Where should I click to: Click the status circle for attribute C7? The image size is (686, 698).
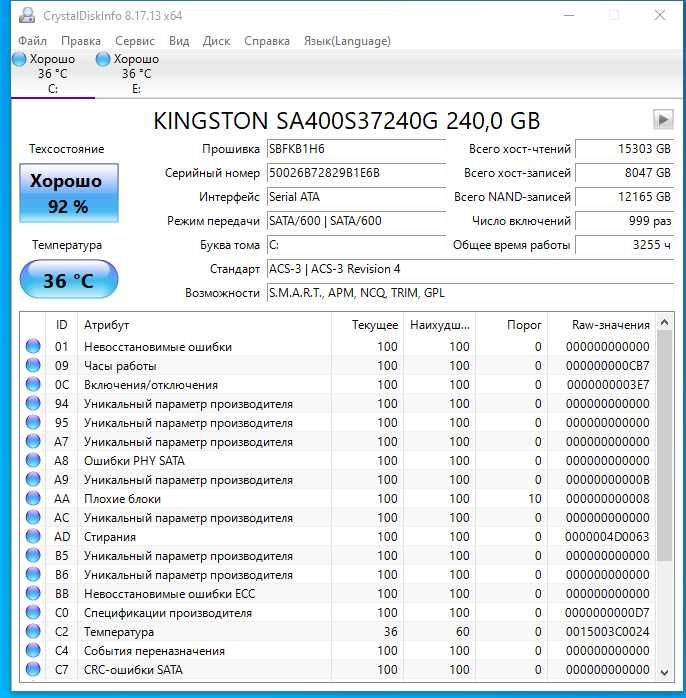[33, 669]
